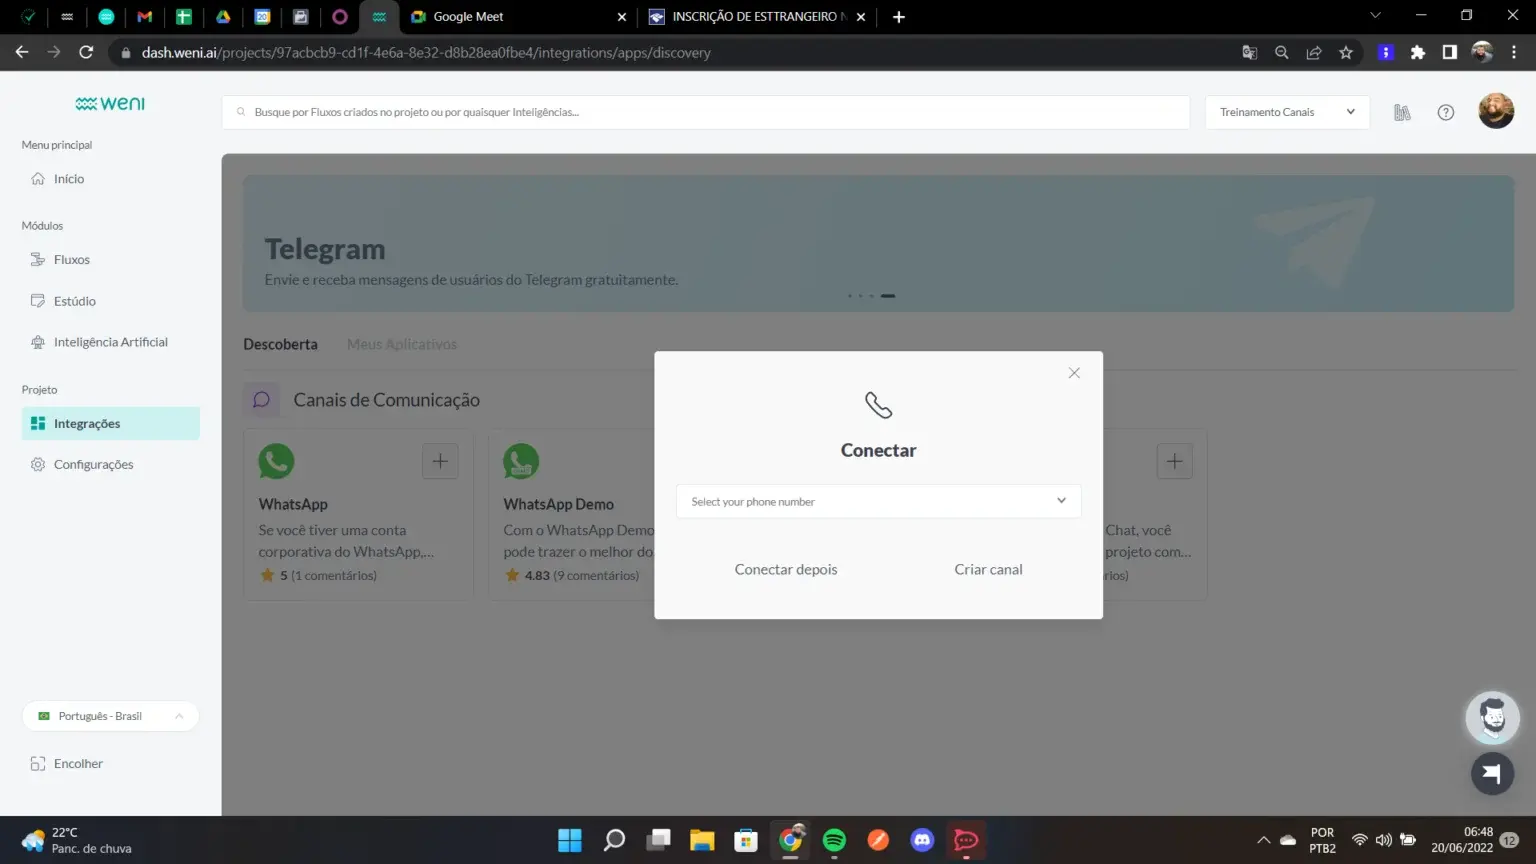The width and height of the screenshot is (1536, 864).
Task: Open Fluxos module in sidebar
Action: 71,260
